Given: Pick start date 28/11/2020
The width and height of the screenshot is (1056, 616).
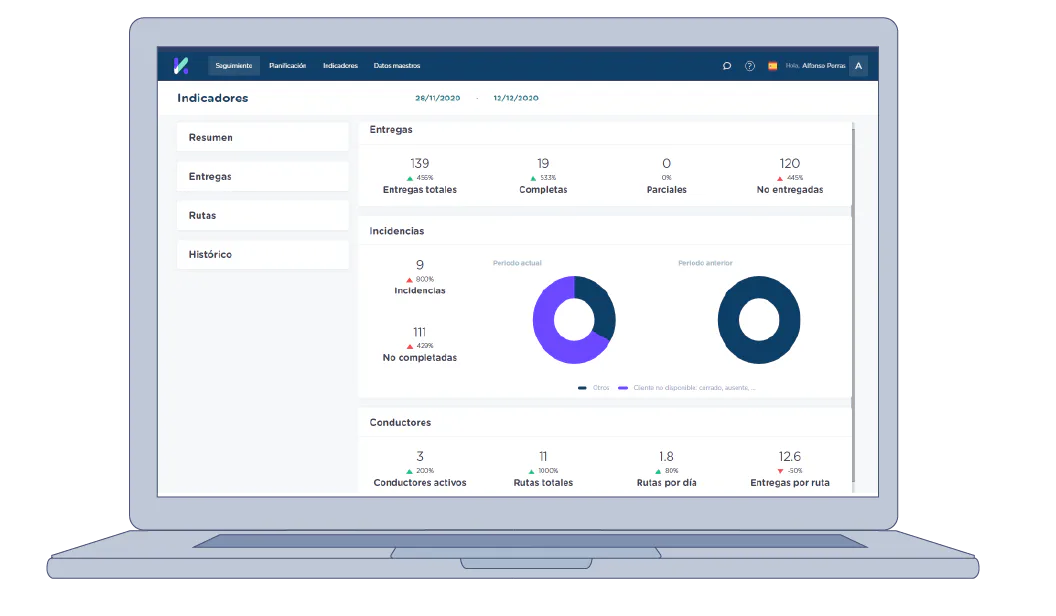Looking at the screenshot, I should click(x=438, y=98).
